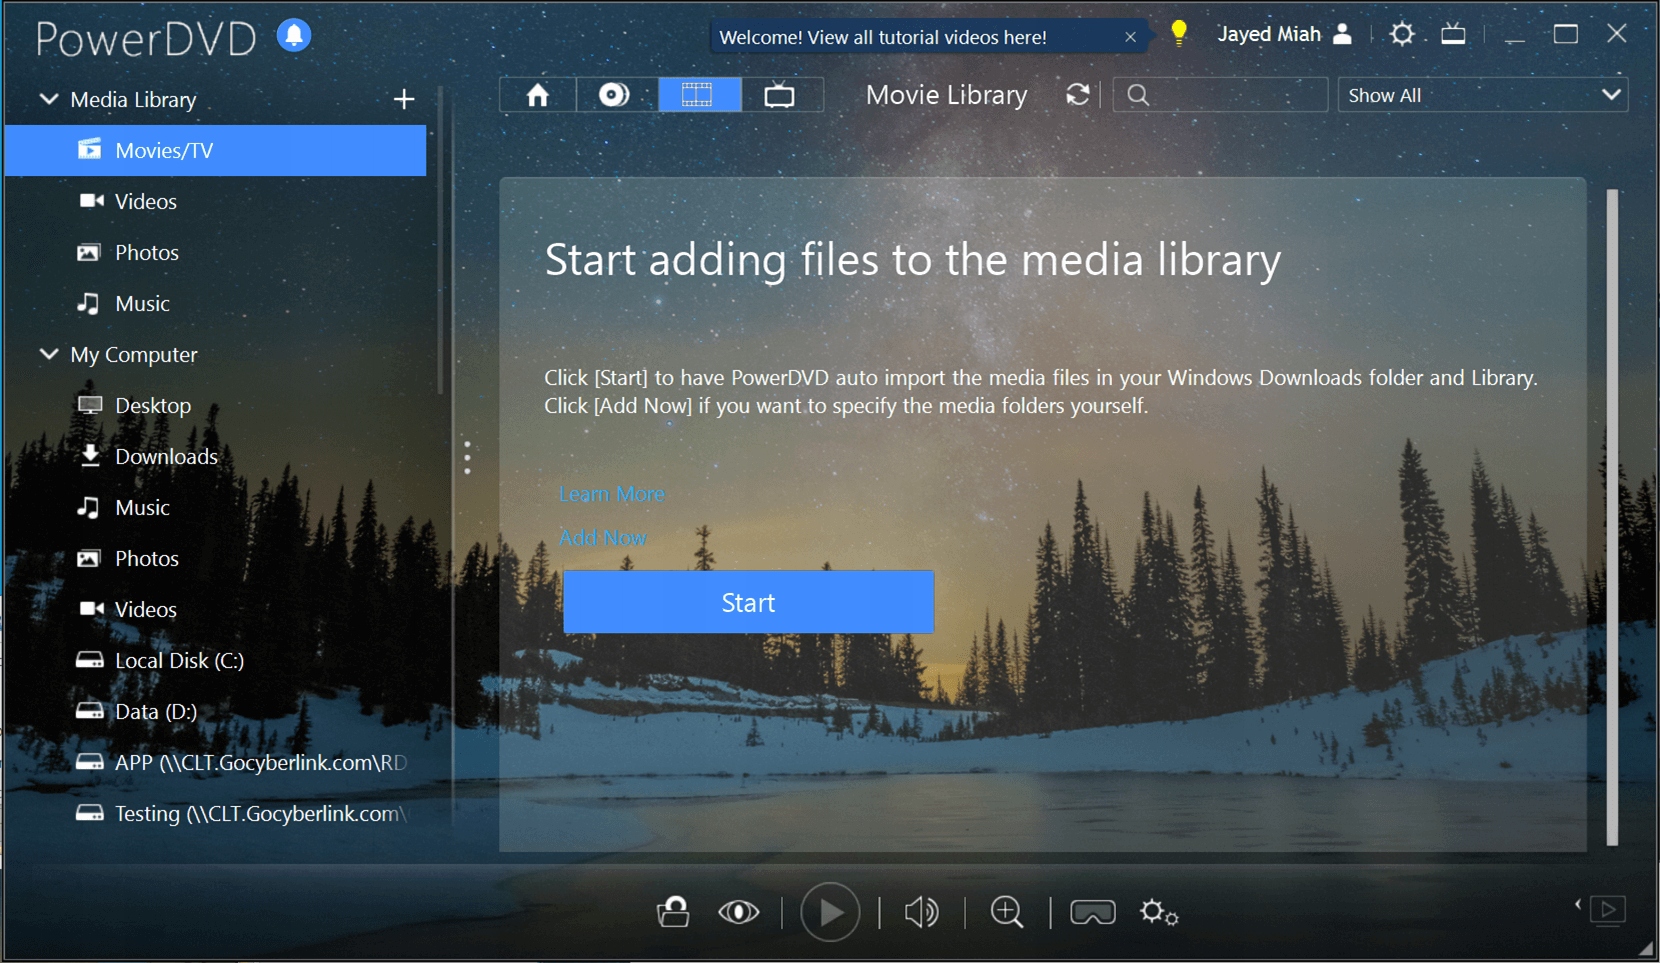
Task: Open the Show All dropdown
Action: pos(1482,95)
